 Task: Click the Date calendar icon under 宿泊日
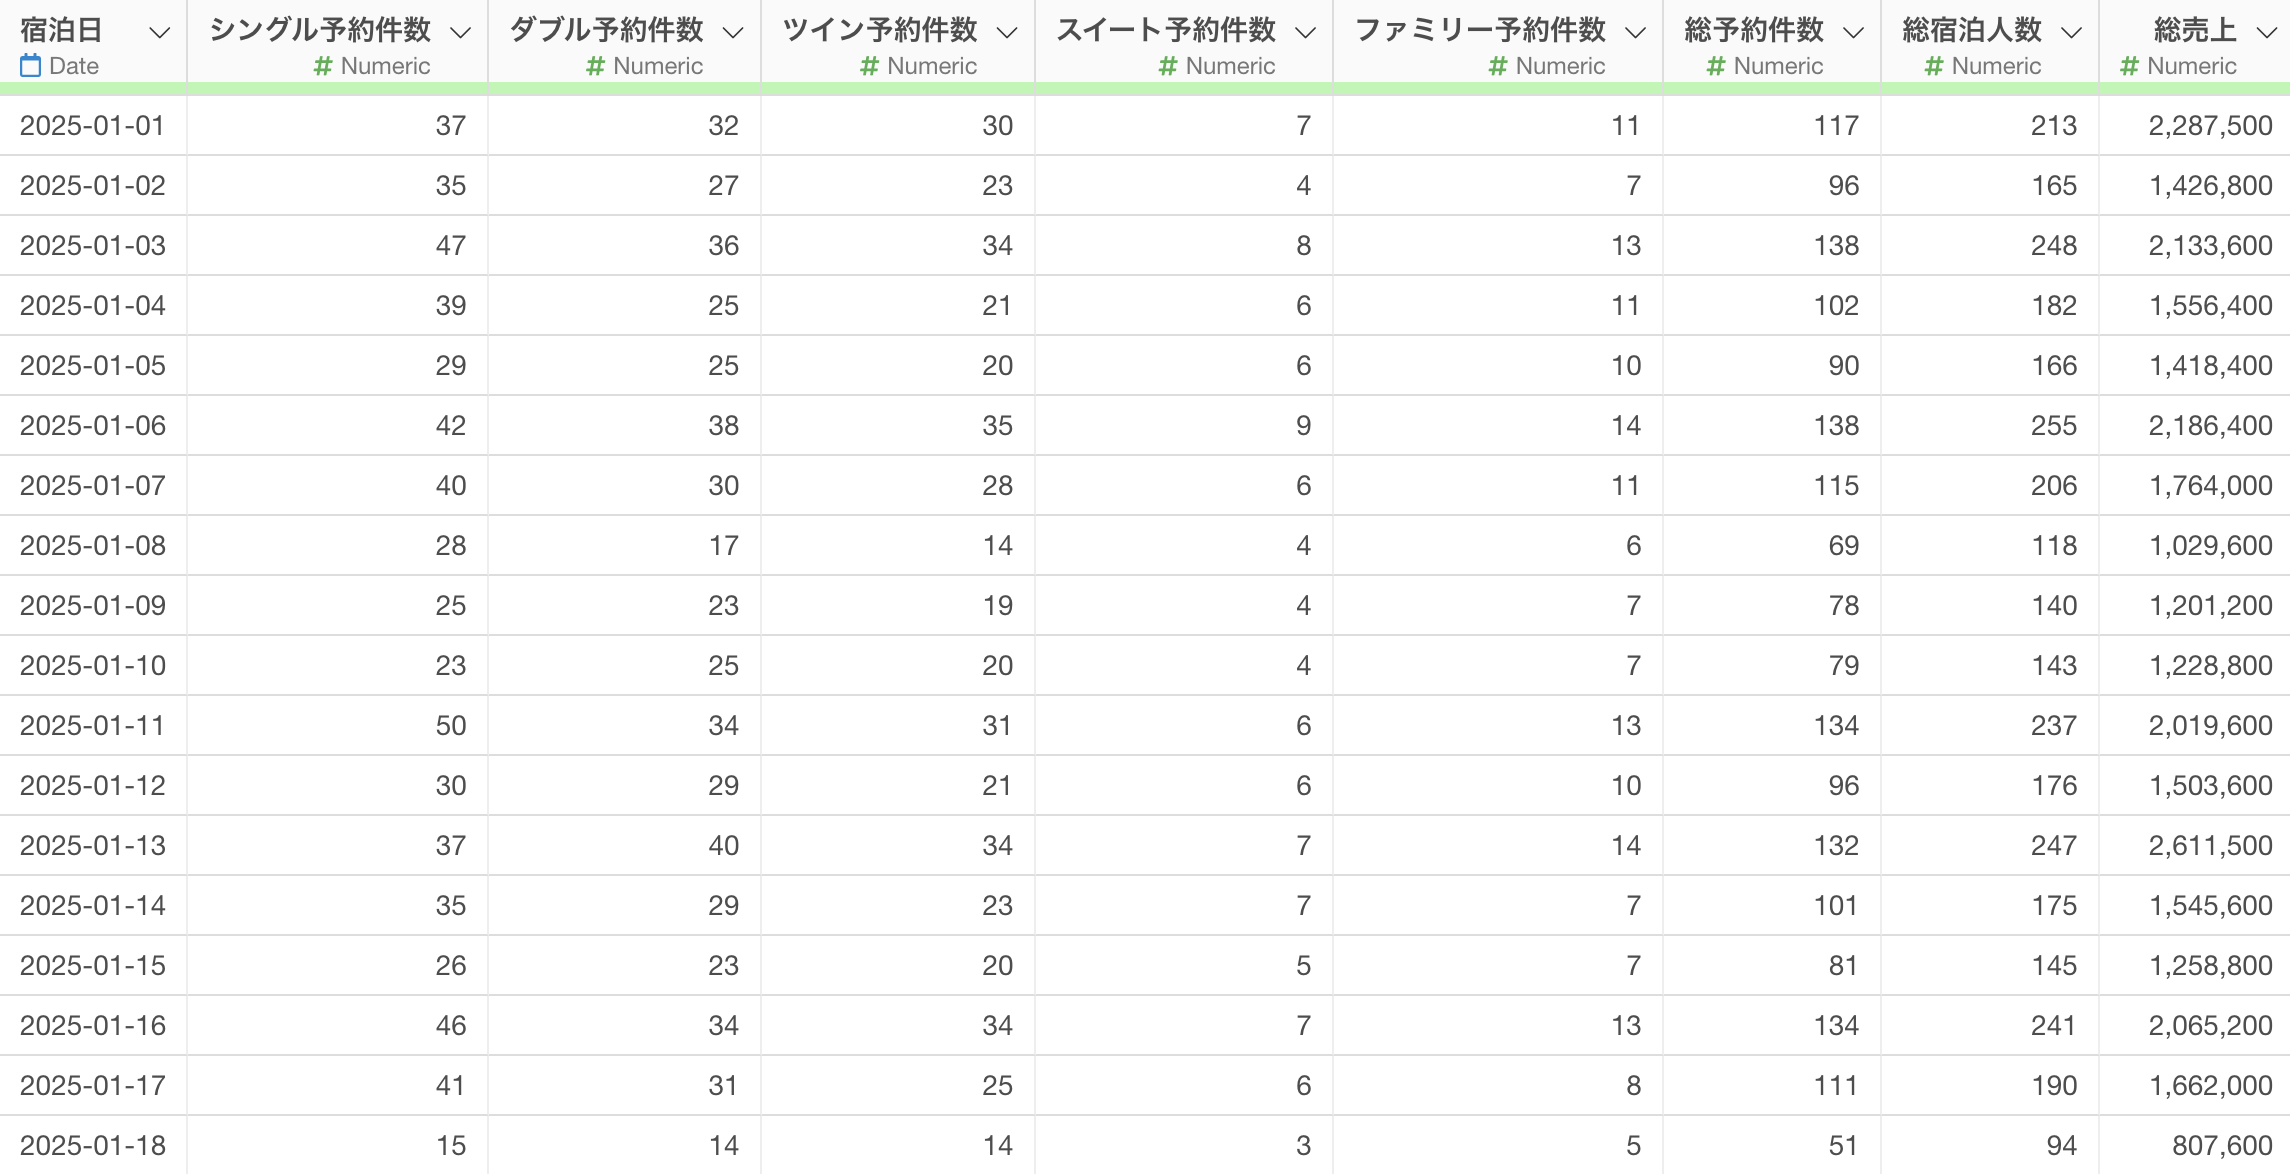coord(31,66)
